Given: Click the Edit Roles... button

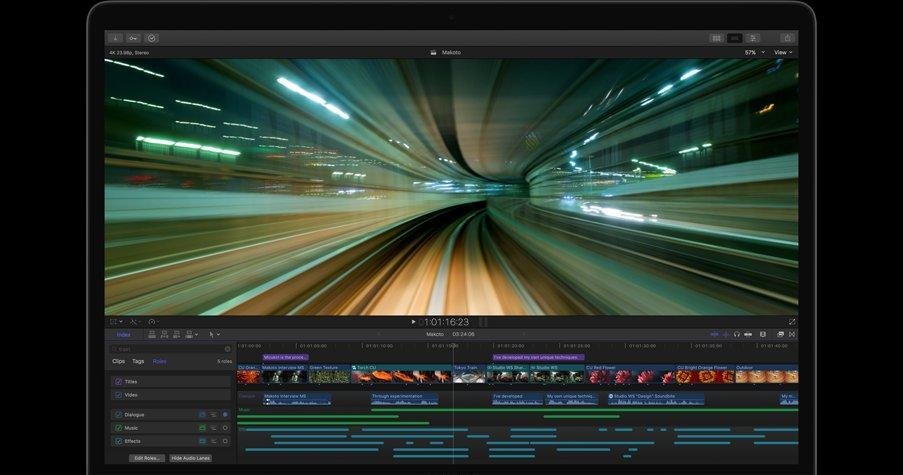Looking at the screenshot, I should 147,458.
